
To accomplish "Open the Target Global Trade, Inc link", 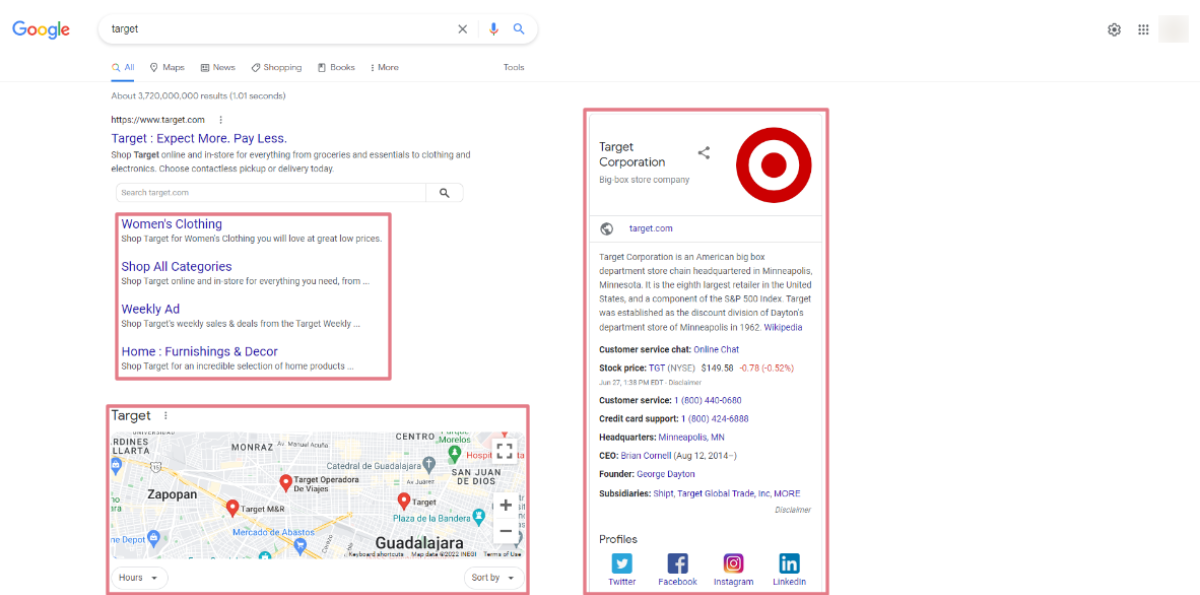I will coord(722,493).
